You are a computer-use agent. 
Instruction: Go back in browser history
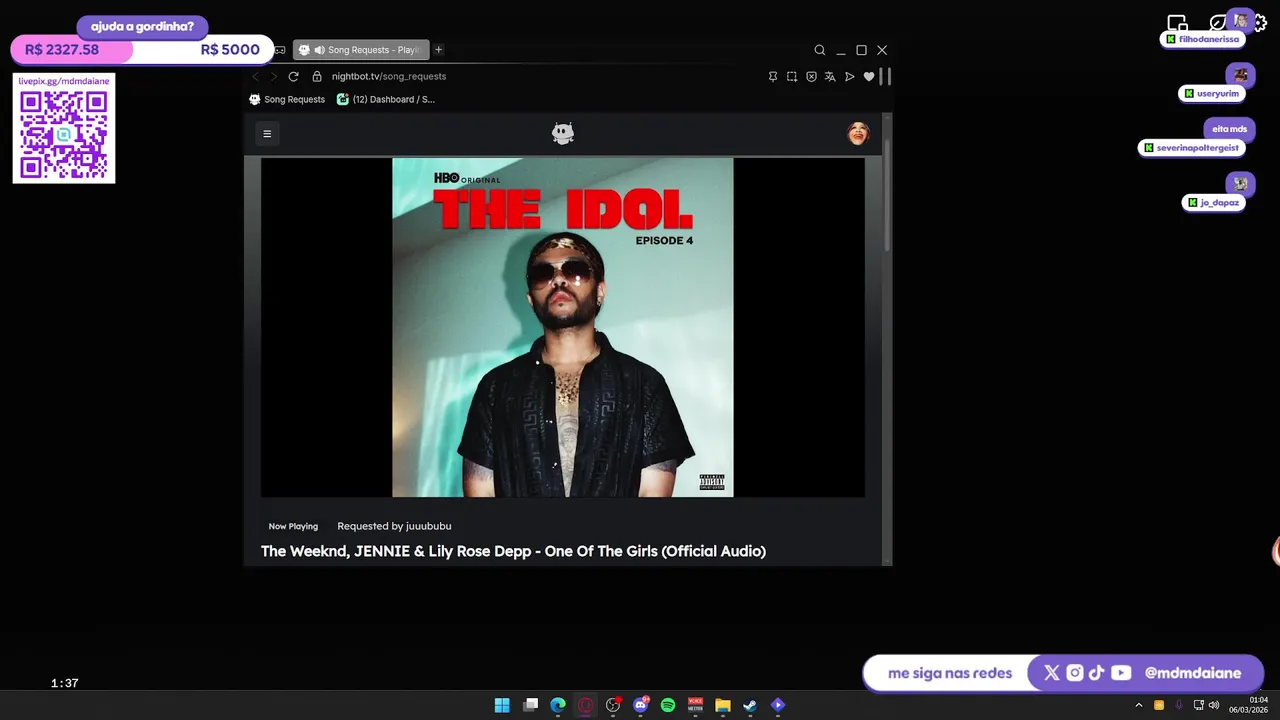pyautogui.click(x=255, y=76)
